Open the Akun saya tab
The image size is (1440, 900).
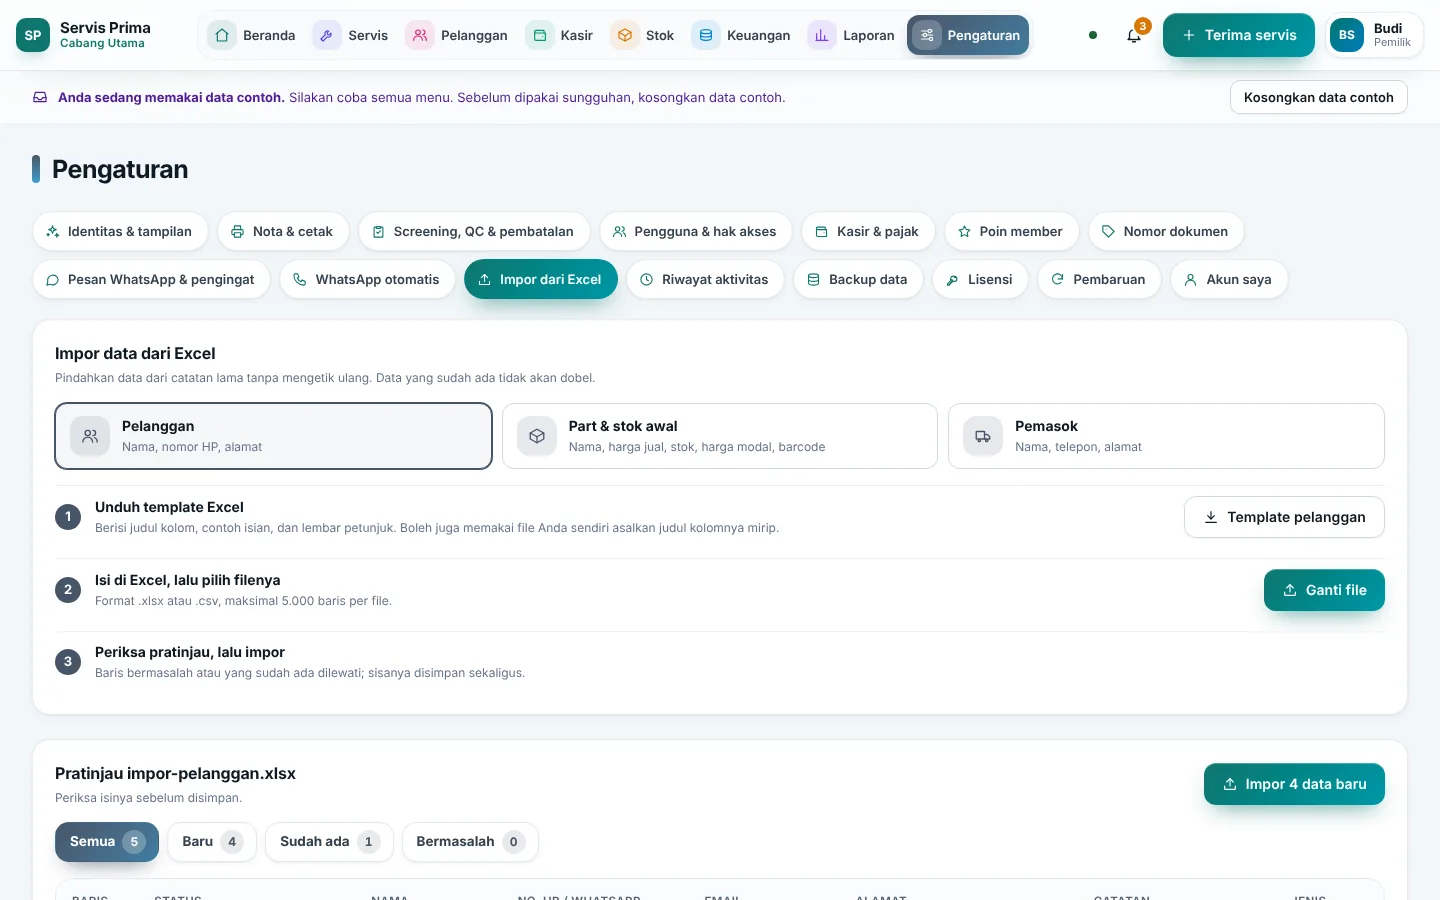click(x=1230, y=279)
